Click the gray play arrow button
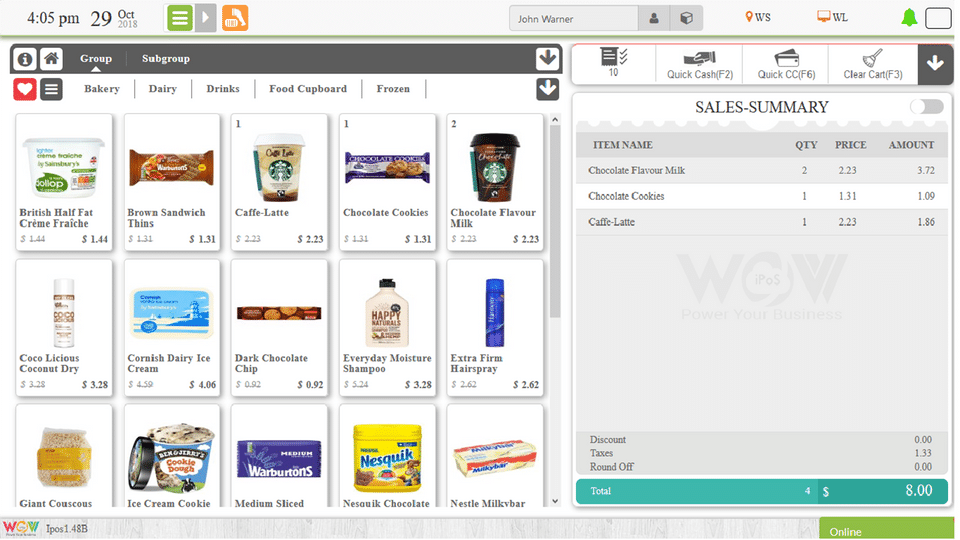The height and width of the screenshot is (540, 960). 206,18
